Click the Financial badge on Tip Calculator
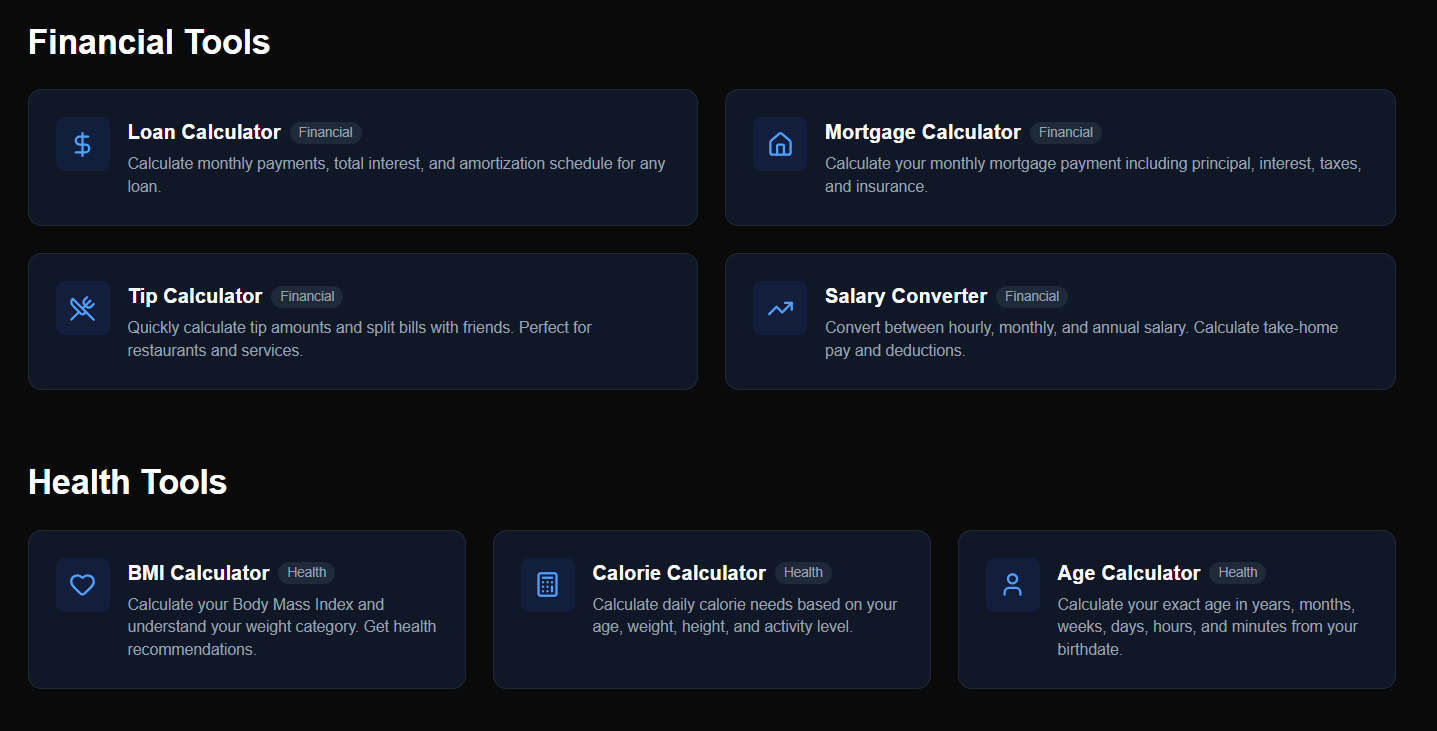The height and width of the screenshot is (731, 1437). [307, 296]
